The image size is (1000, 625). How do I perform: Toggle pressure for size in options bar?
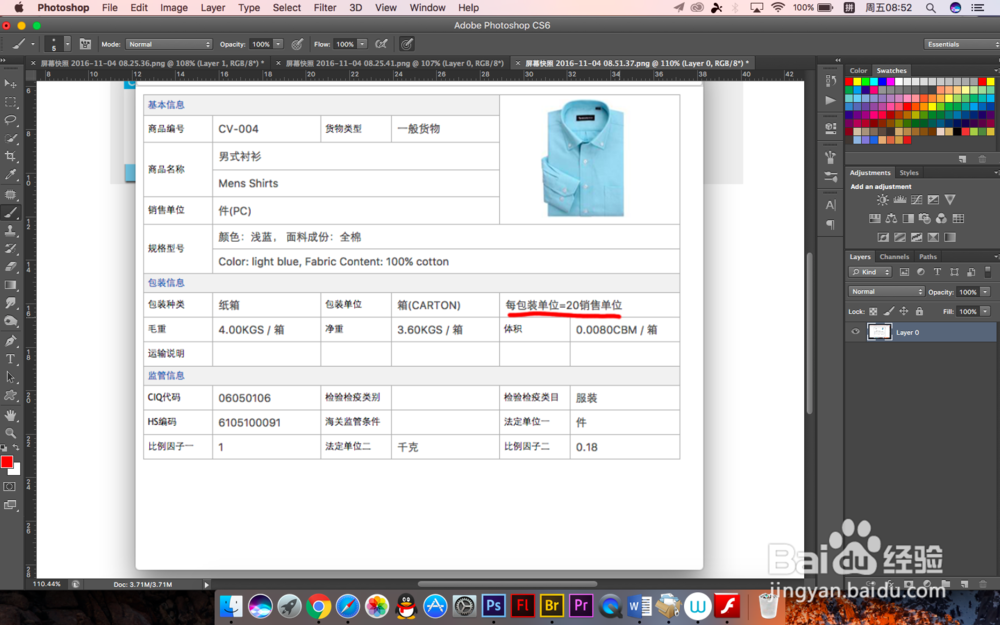click(406, 44)
